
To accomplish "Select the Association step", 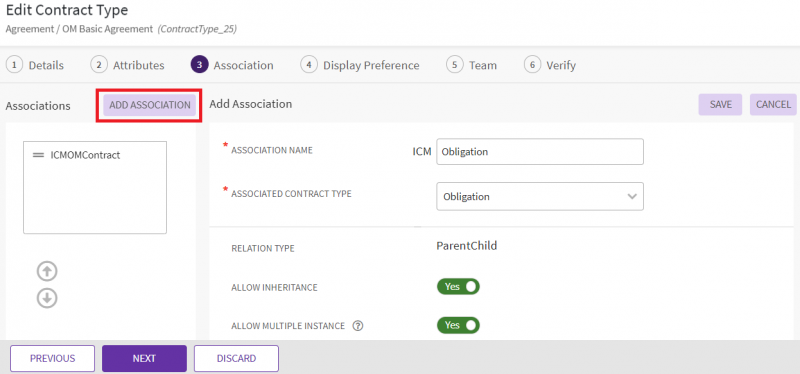I will tap(232, 65).
